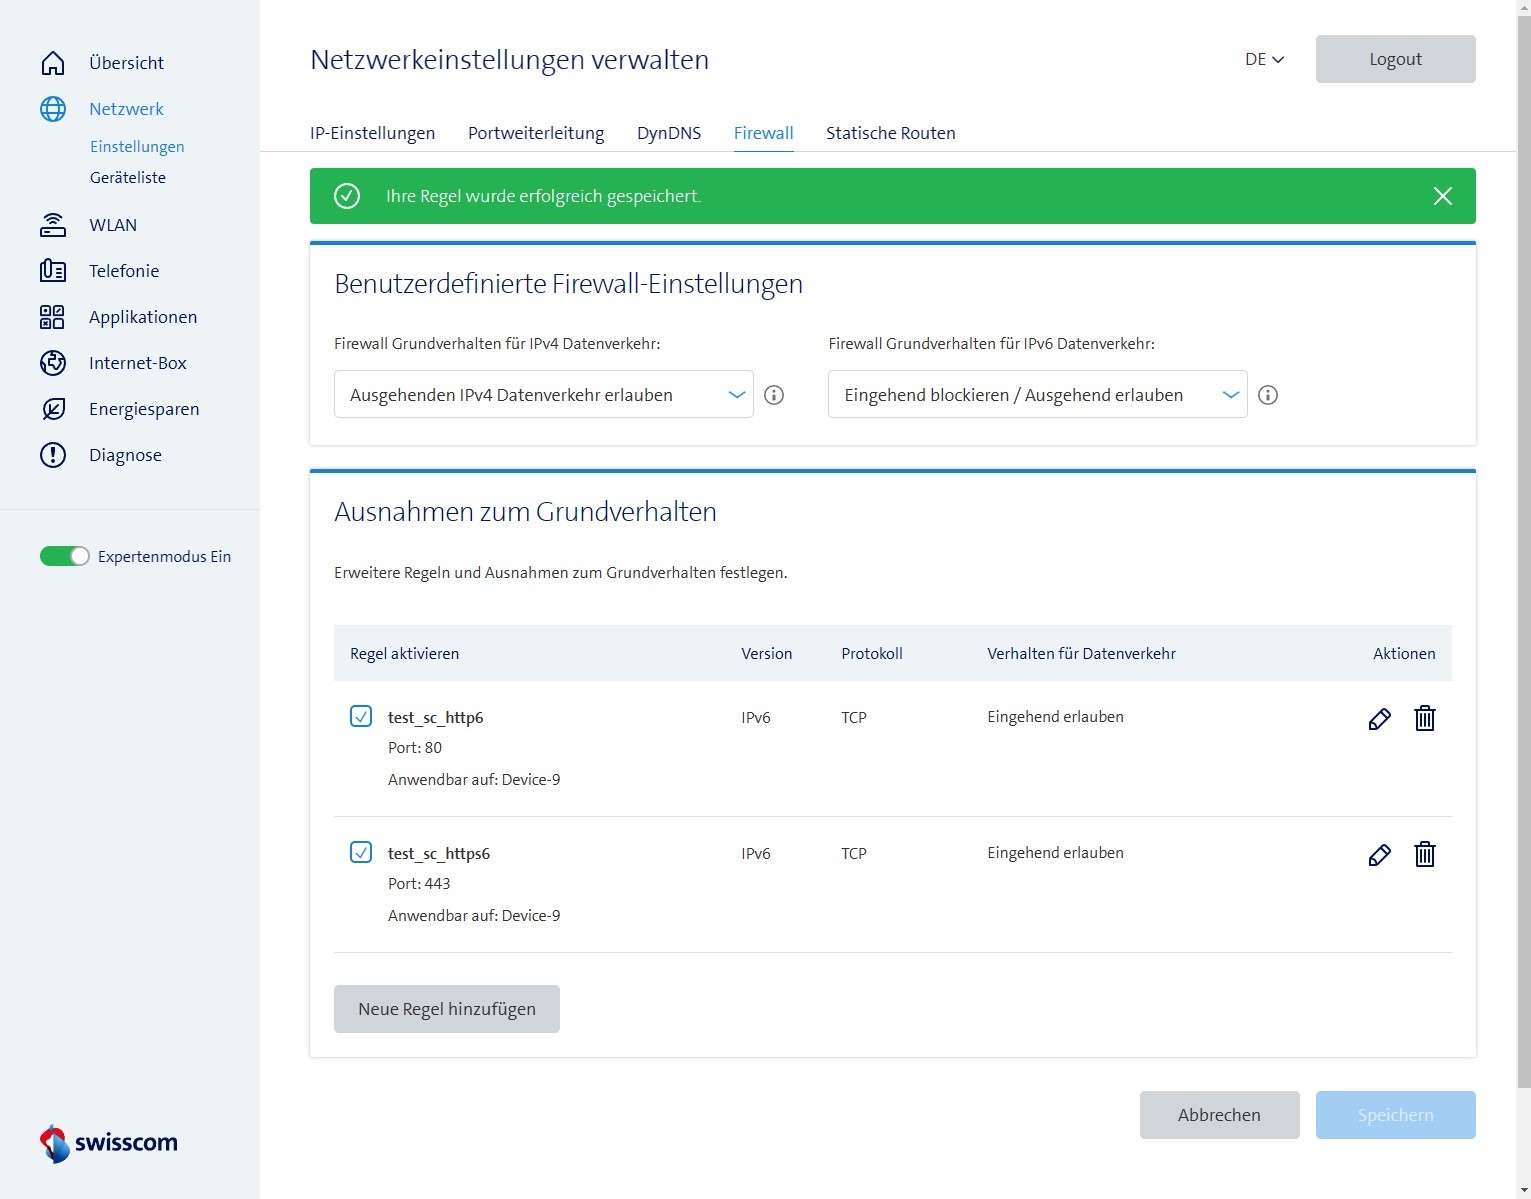Edit the test_sc_https6 rule with pencil icon
Screen dimensions: 1531x1199
[1379, 855]
